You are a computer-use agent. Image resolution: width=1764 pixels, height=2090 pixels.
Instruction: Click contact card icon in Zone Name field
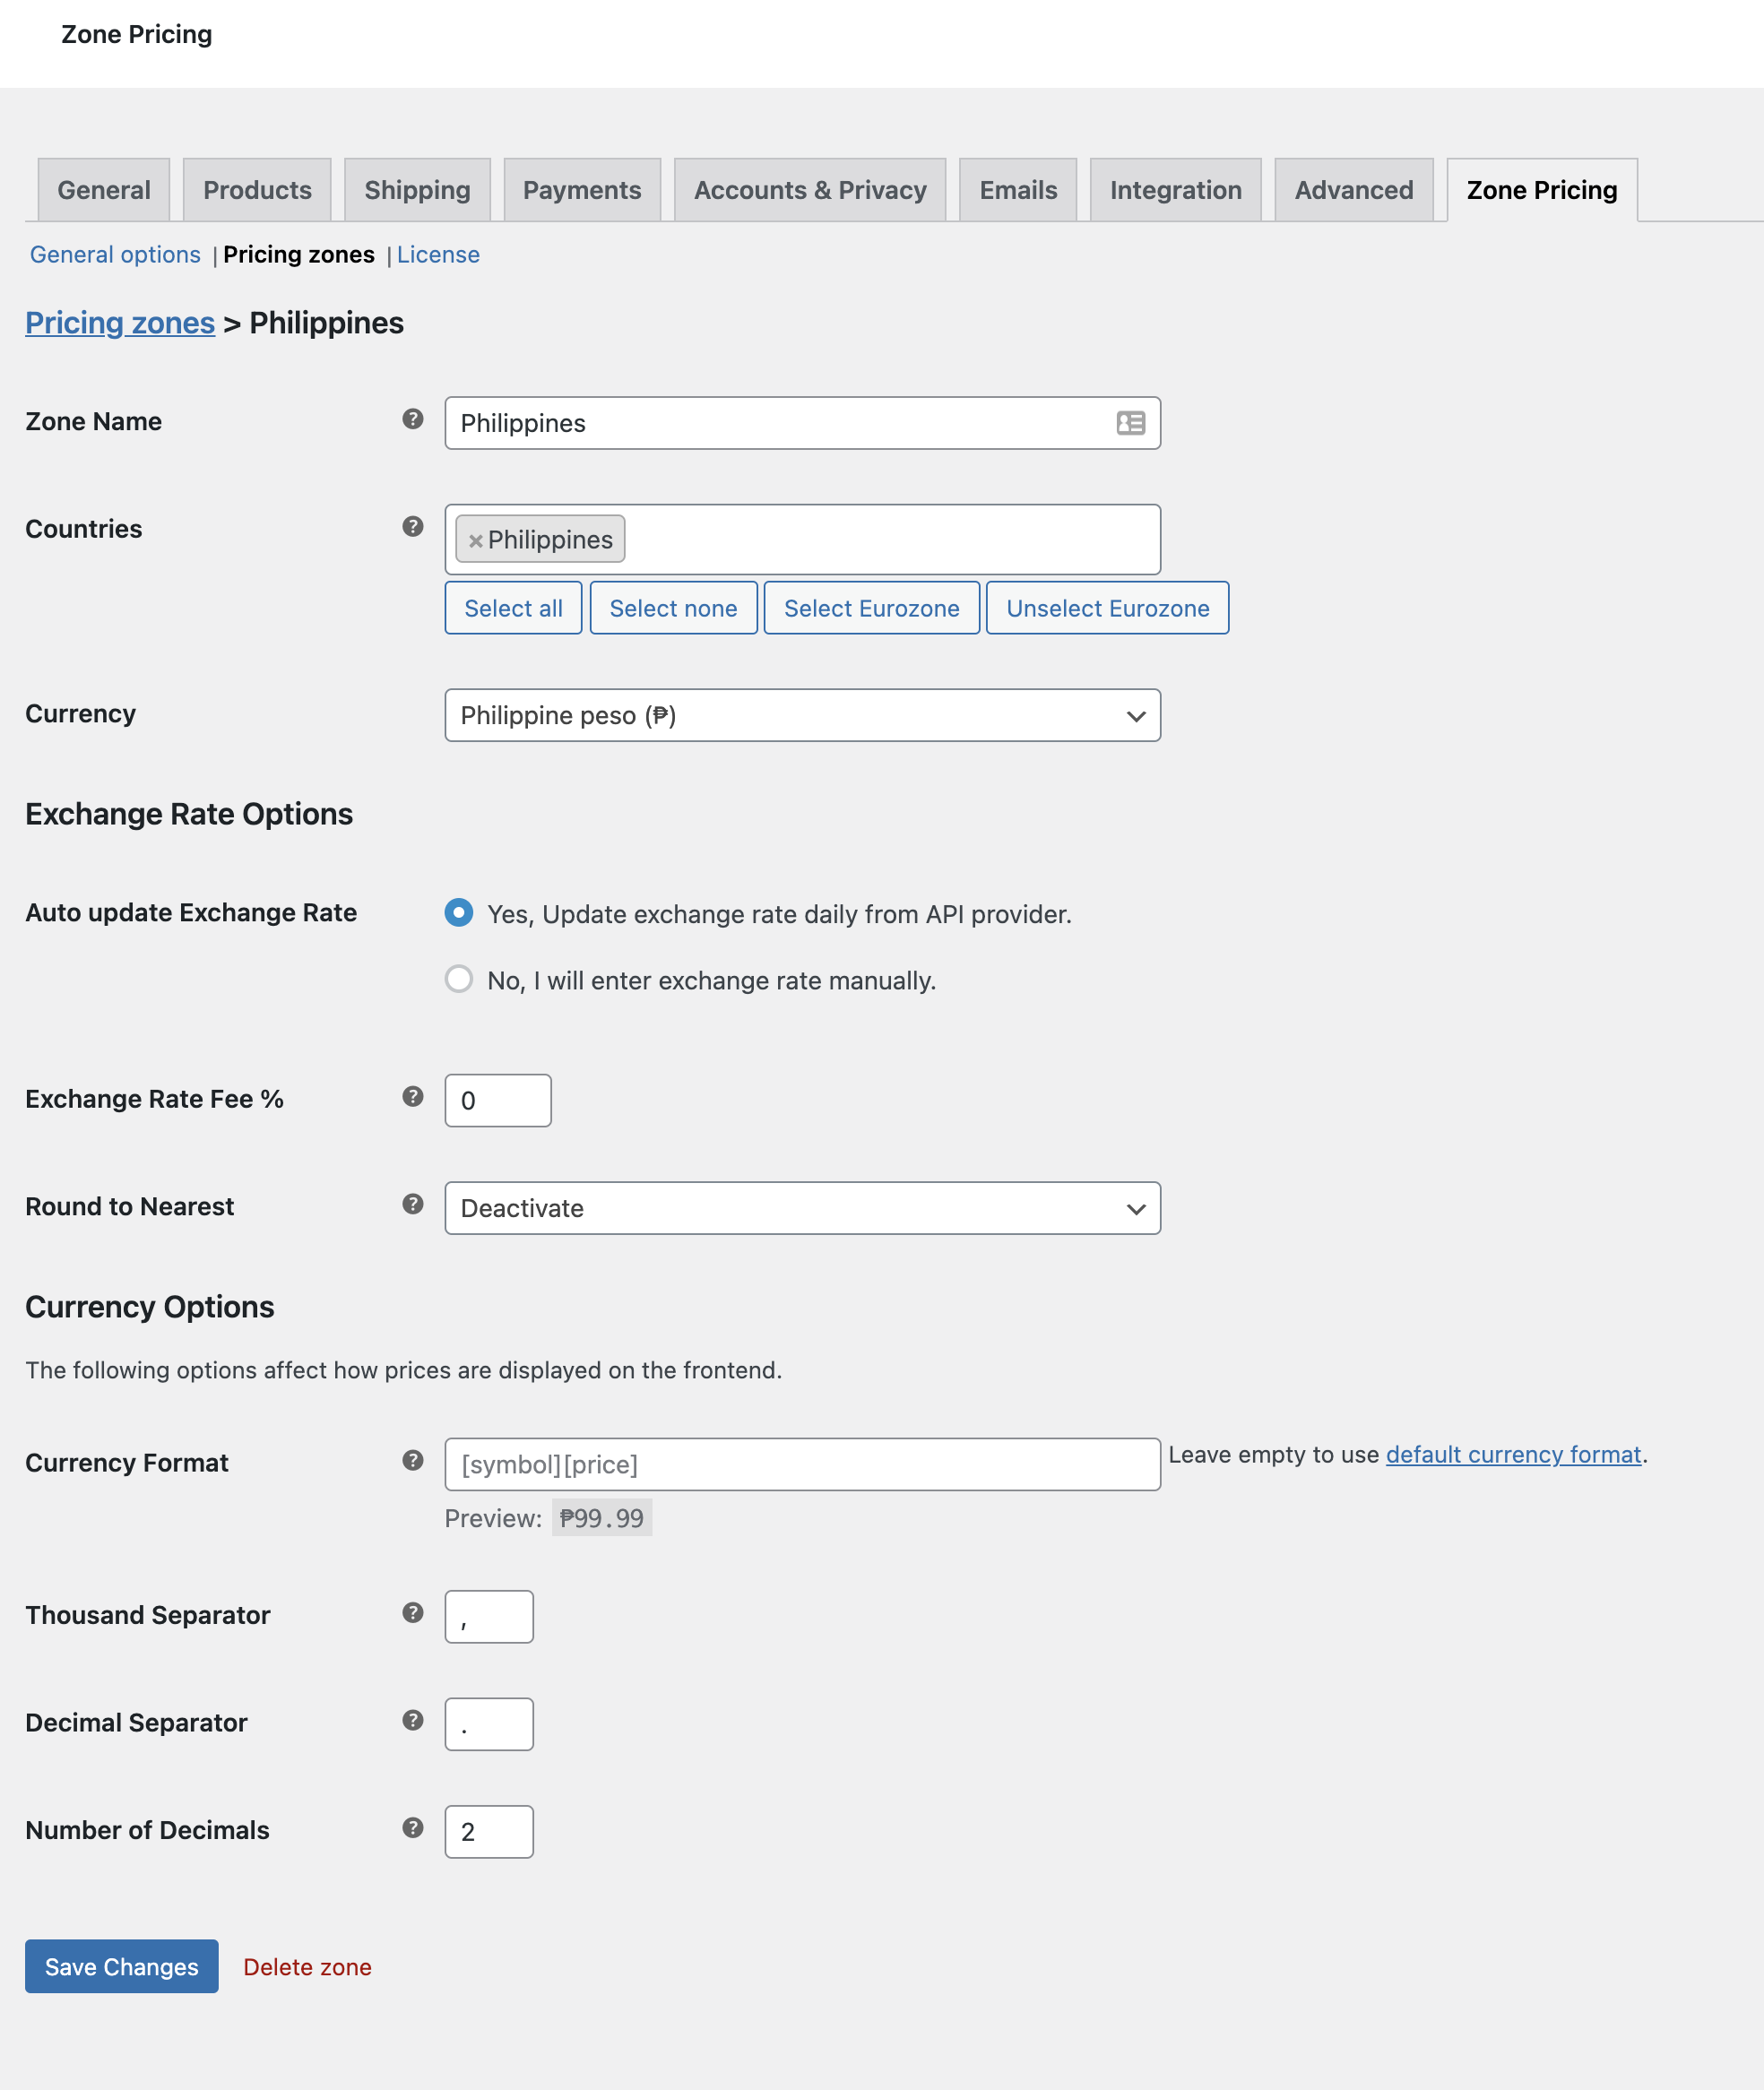1130,423
